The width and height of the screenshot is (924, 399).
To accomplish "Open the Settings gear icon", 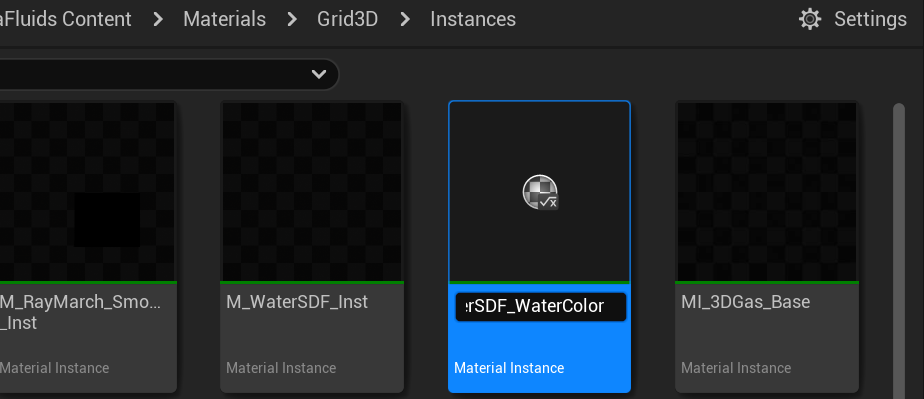I will (x=810, y=19).
